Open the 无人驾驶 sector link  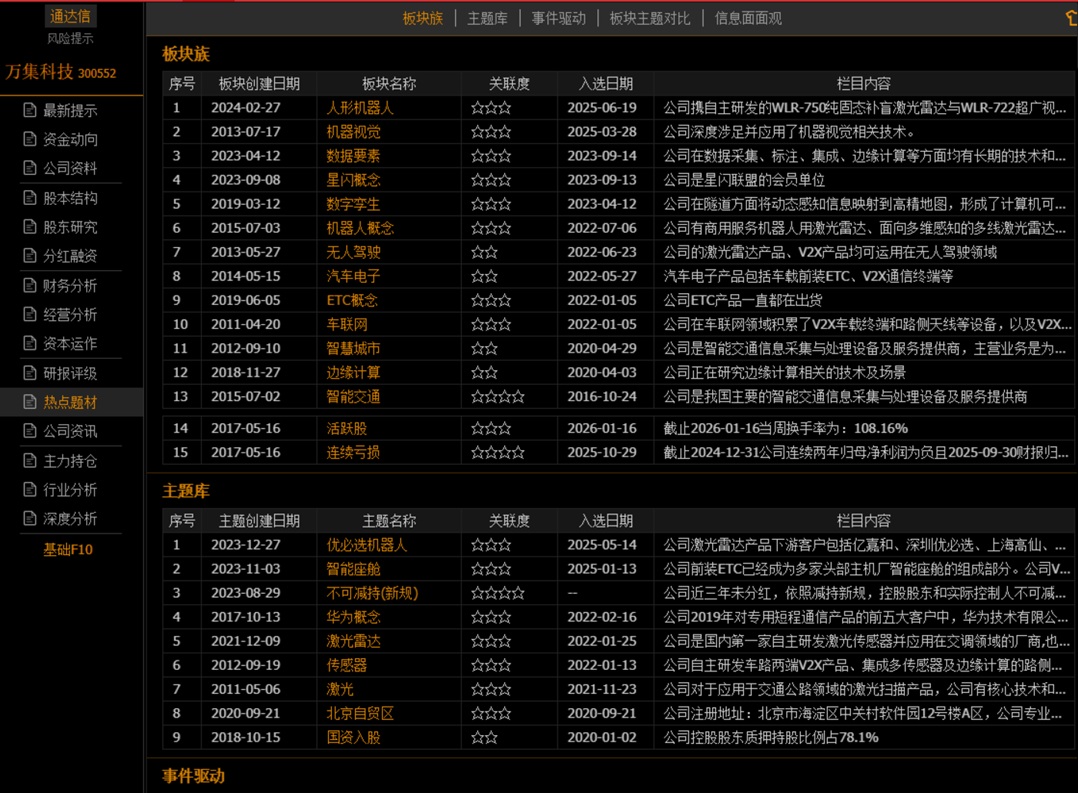point(353,252)
